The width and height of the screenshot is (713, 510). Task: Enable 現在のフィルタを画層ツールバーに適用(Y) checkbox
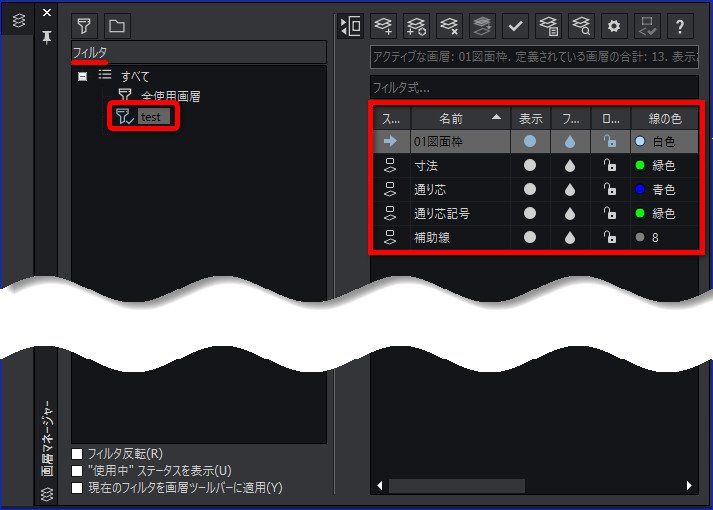77,488
